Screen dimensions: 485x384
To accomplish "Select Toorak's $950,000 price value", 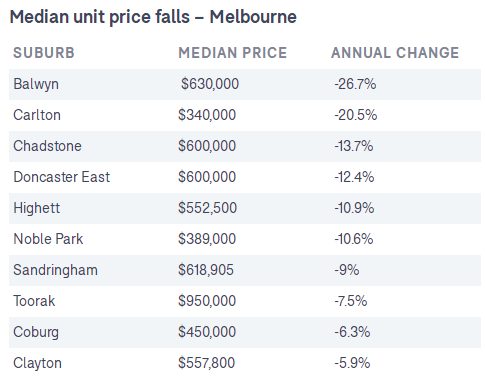I will coord(207,301).
